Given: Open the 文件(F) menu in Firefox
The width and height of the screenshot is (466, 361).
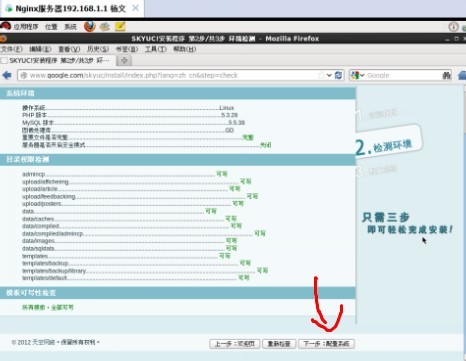Looking at the screenshot, I should (11, 49).
